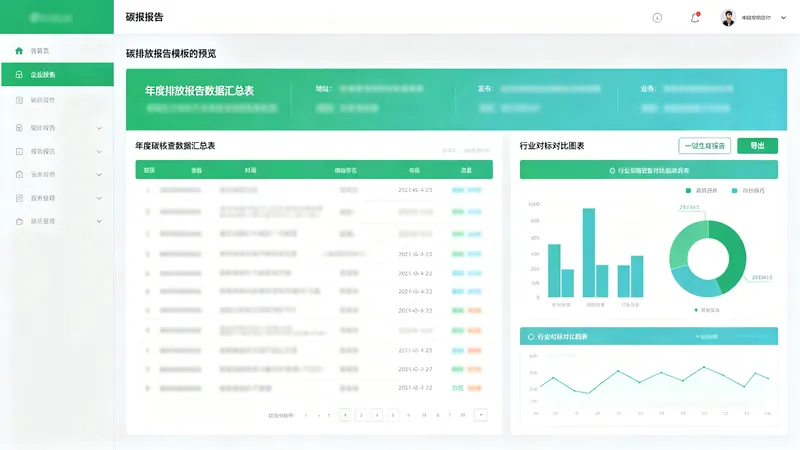800x450 pixels.
Task: Go to page 2 in table pagination
Action: 361,415
